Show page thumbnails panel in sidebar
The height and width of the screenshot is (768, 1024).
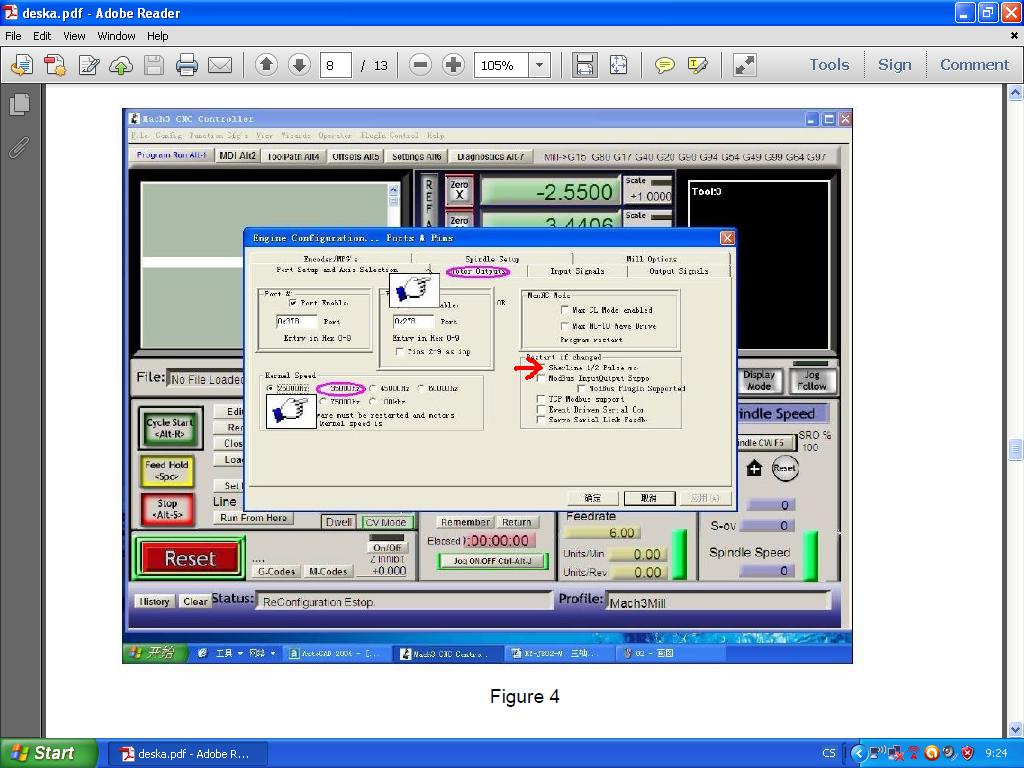click(x=19, y=104)
